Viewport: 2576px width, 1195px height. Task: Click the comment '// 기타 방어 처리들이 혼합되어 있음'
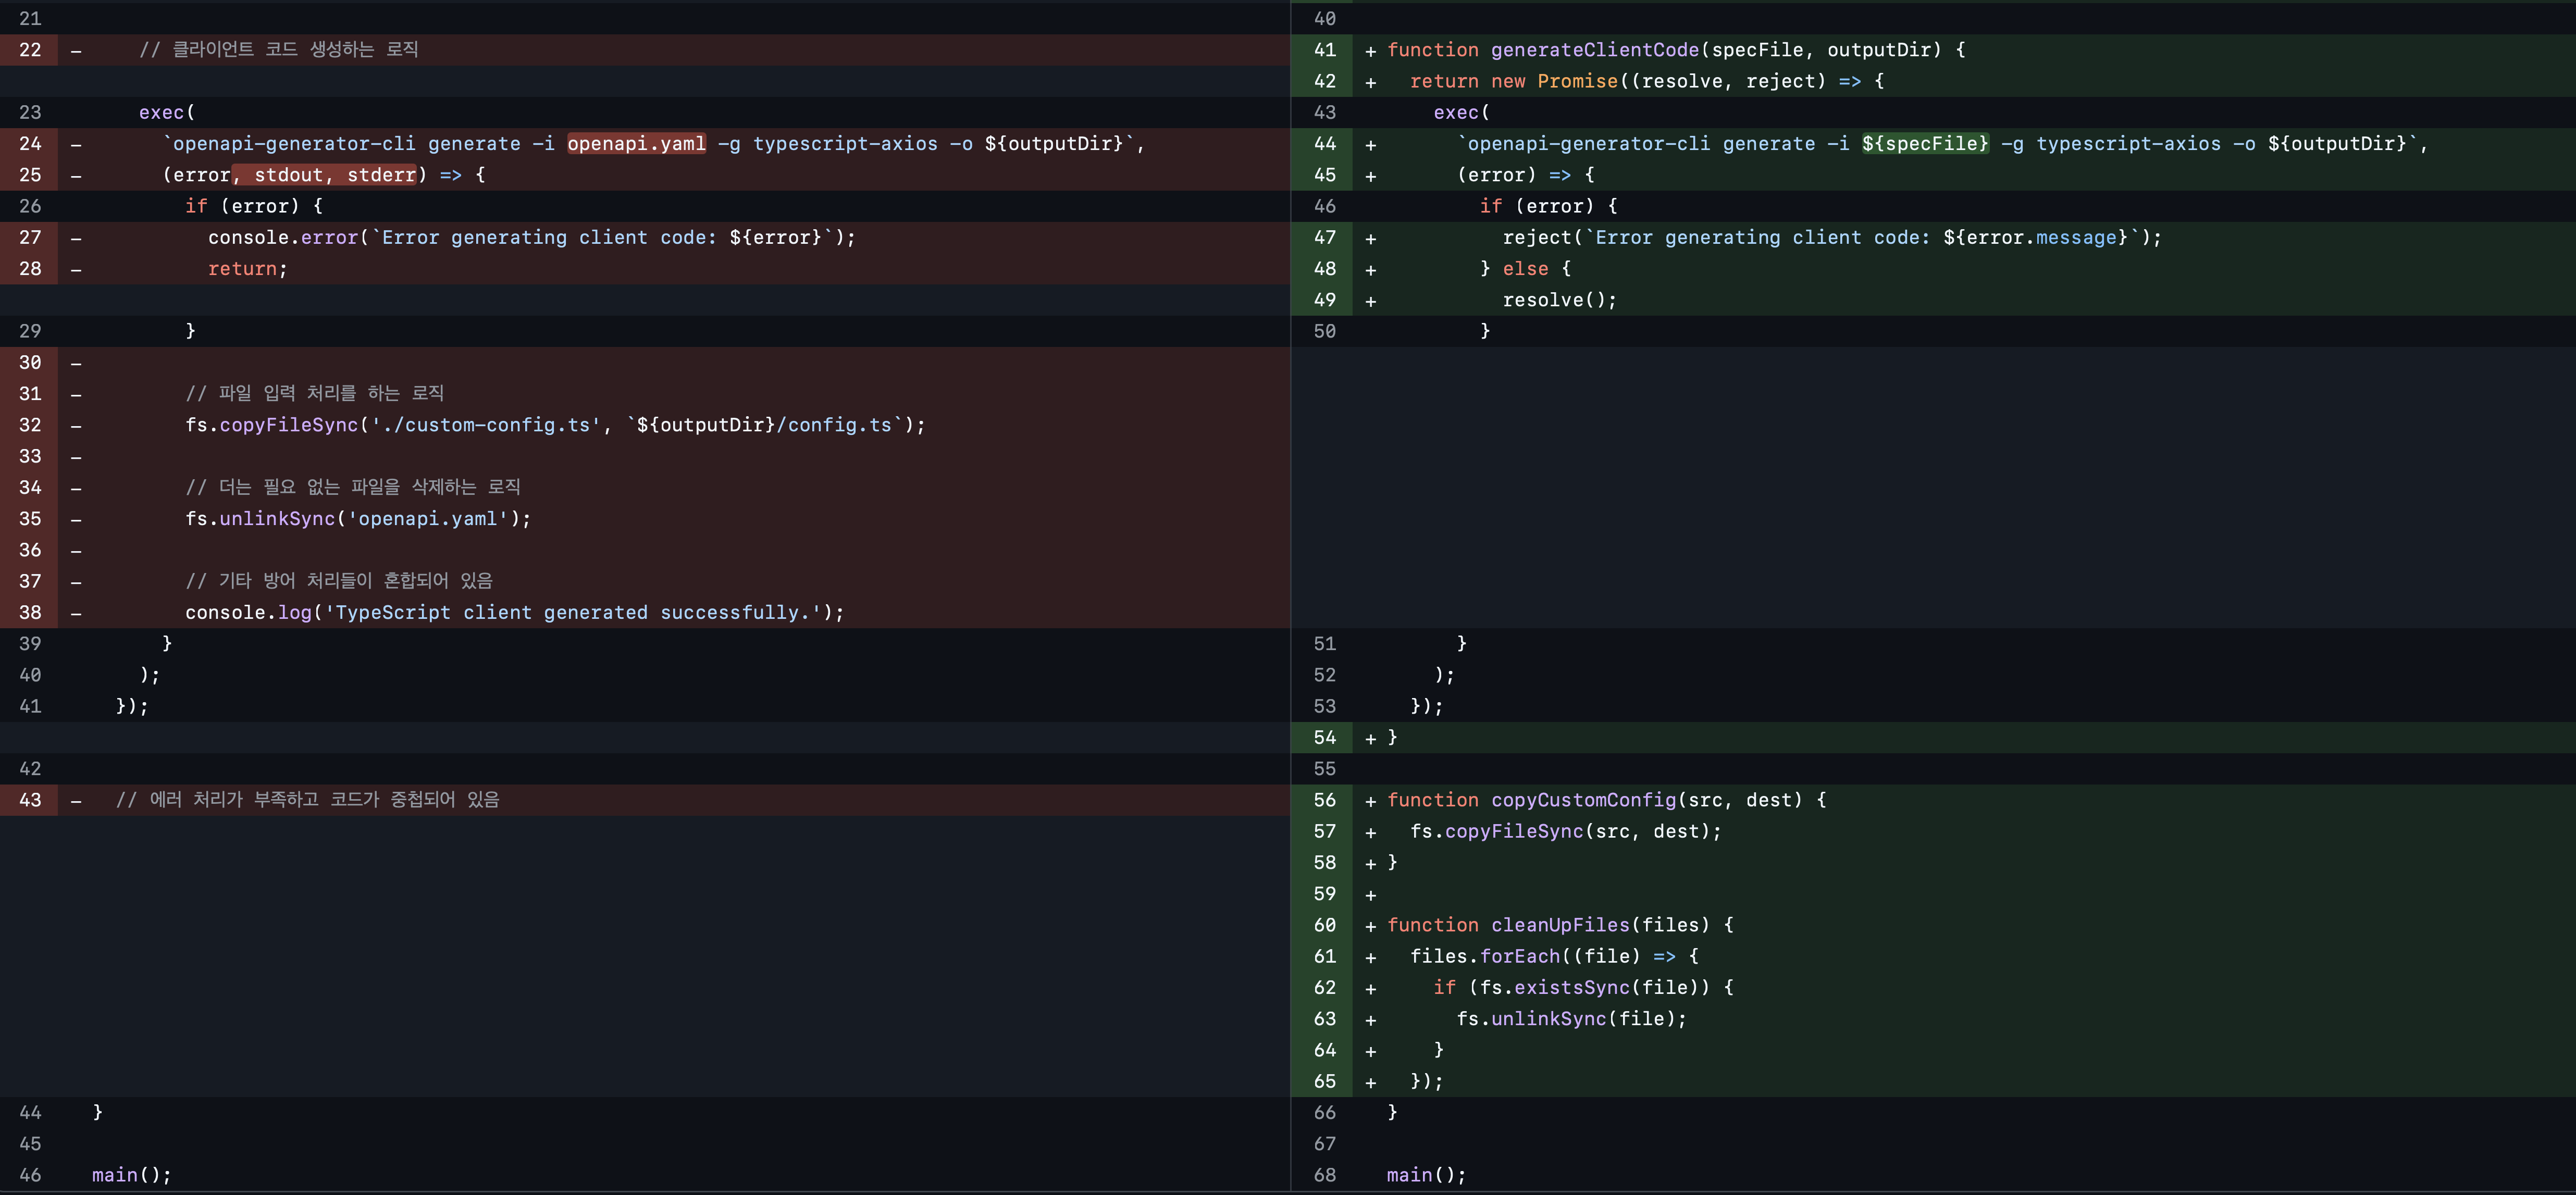pyautogui.click(x=339, y=581)
